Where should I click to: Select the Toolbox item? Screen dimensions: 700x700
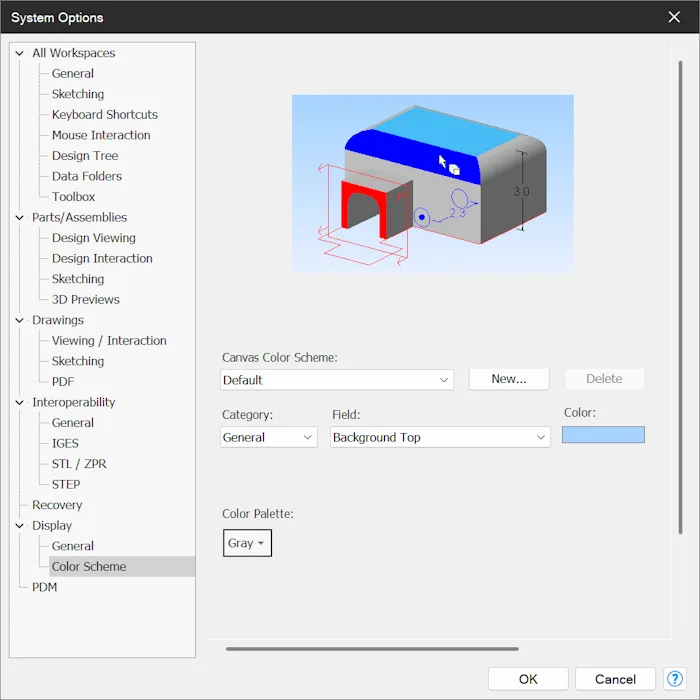coord(74,196)
